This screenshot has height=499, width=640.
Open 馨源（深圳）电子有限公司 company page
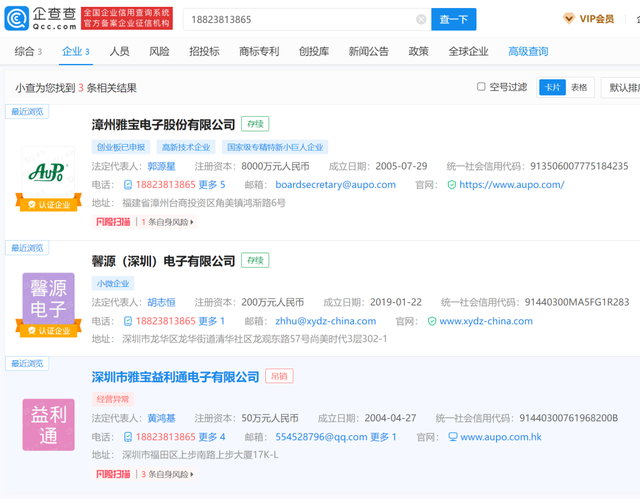[163, 261]
